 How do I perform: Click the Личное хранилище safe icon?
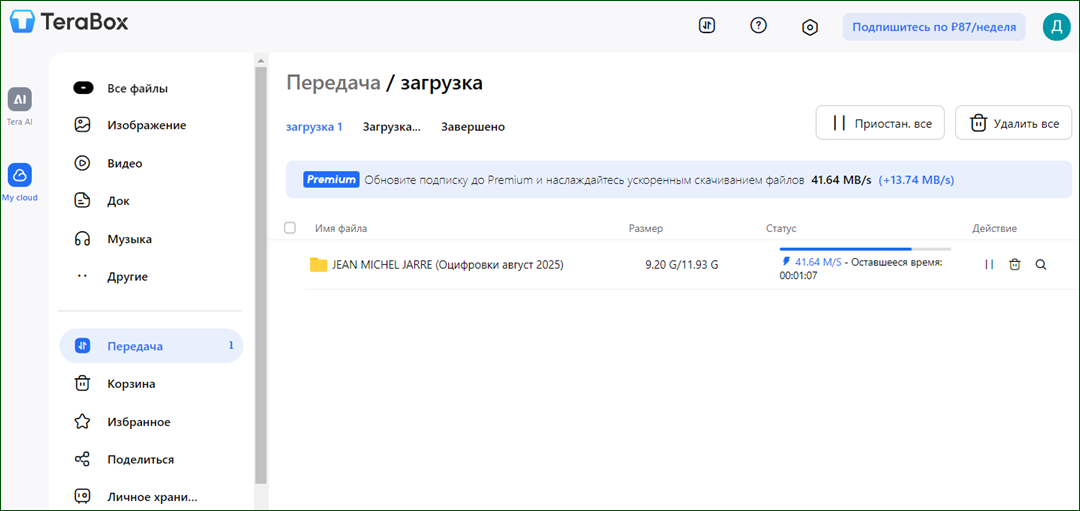click(83, 496)
